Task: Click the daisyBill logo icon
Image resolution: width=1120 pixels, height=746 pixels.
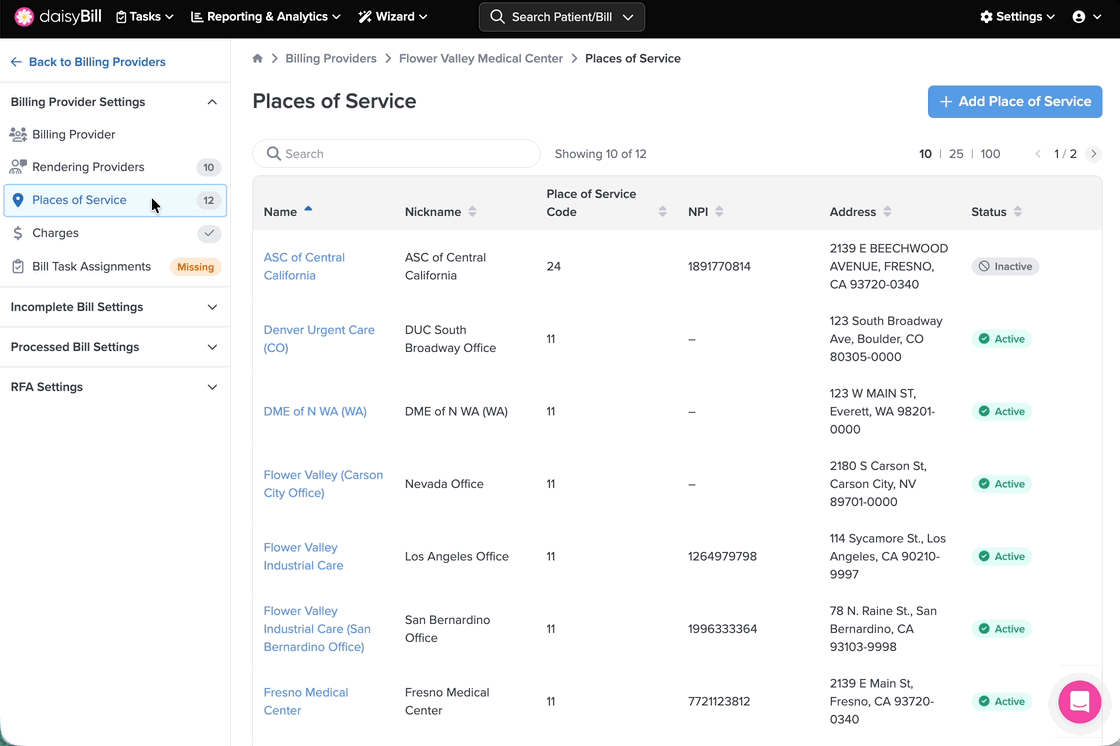Action: pyautogui.click(x=24, y=17)
